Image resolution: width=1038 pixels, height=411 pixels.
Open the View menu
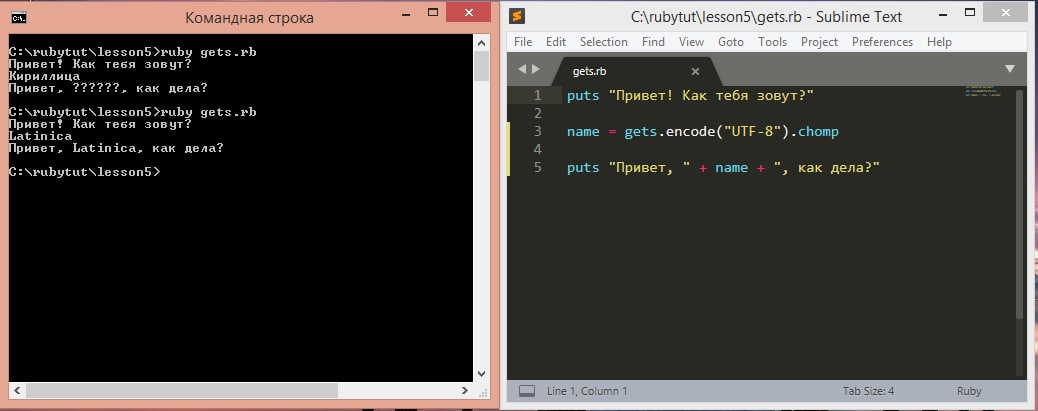691,42
